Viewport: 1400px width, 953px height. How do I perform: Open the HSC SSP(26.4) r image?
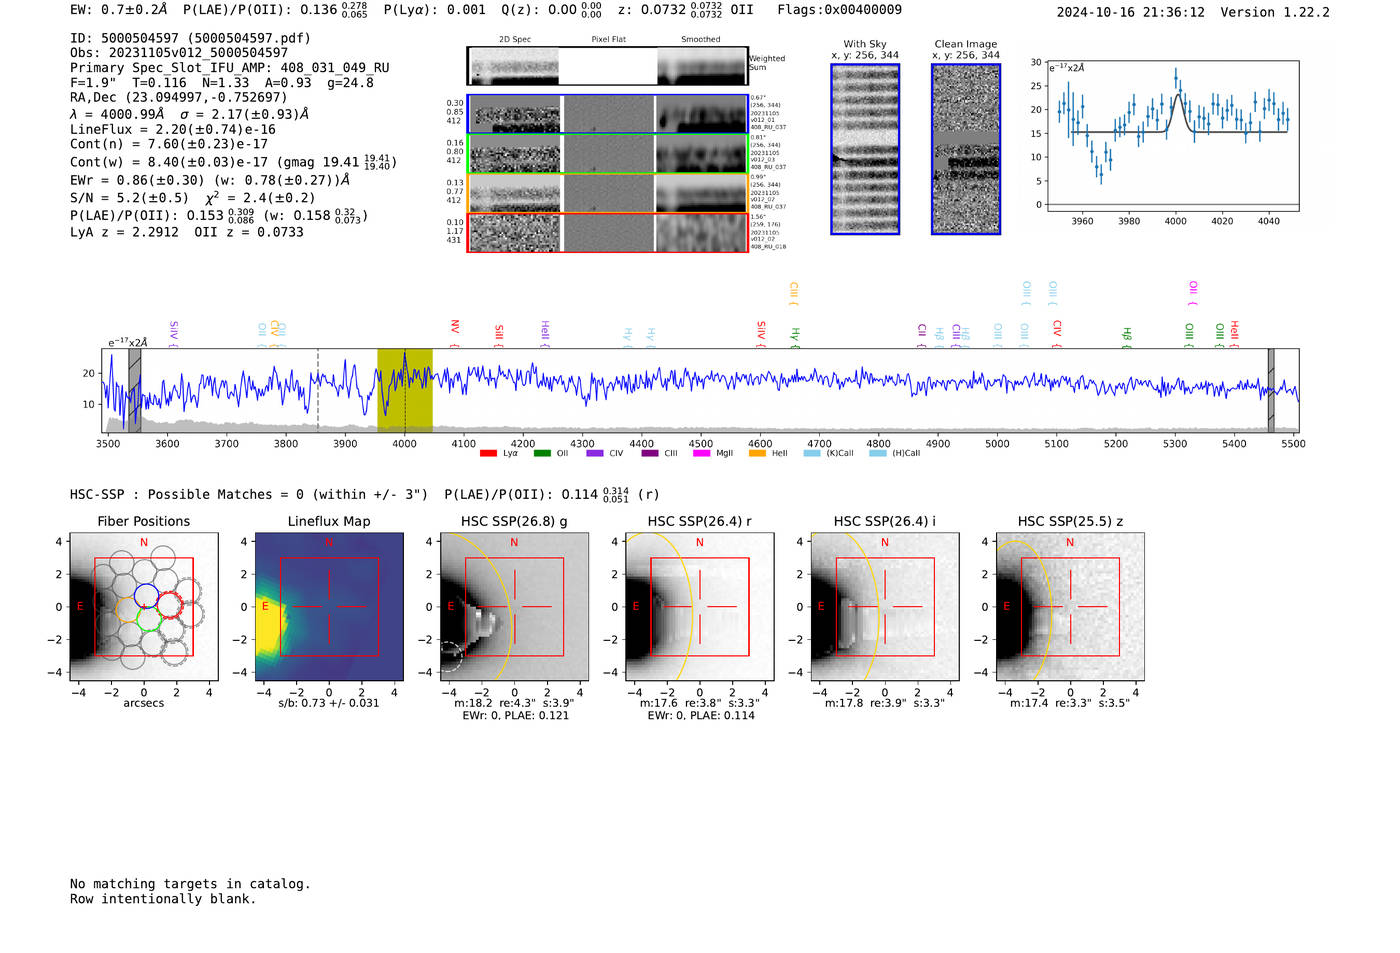(x=699, y=606)
